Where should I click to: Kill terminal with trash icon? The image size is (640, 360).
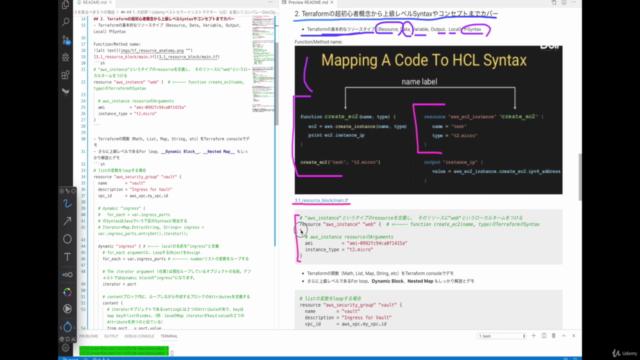click(x=553, y=336)
